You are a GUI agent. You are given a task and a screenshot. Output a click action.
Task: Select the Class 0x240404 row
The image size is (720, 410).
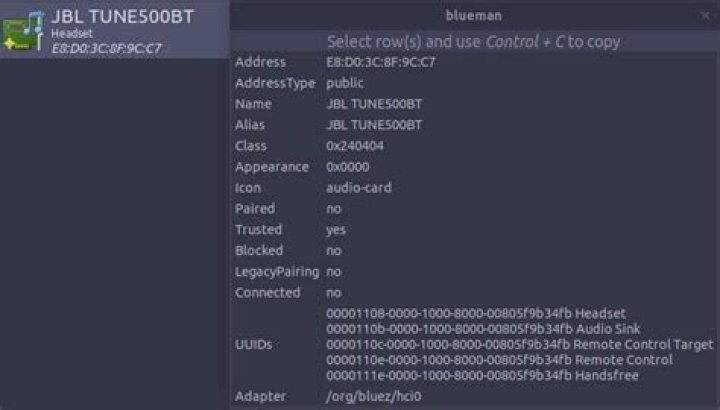[474, 146]
